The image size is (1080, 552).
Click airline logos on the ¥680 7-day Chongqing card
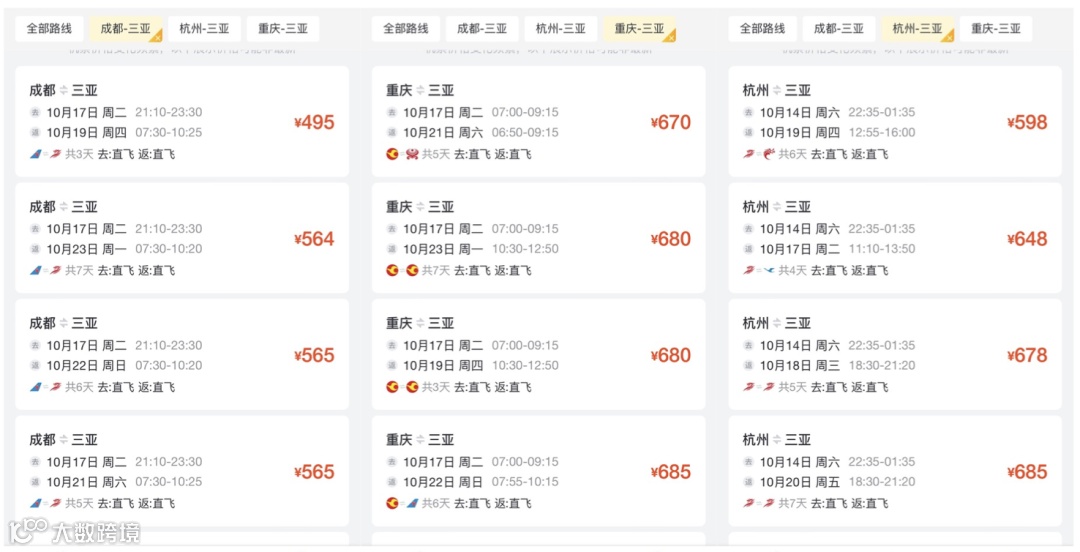402,270
